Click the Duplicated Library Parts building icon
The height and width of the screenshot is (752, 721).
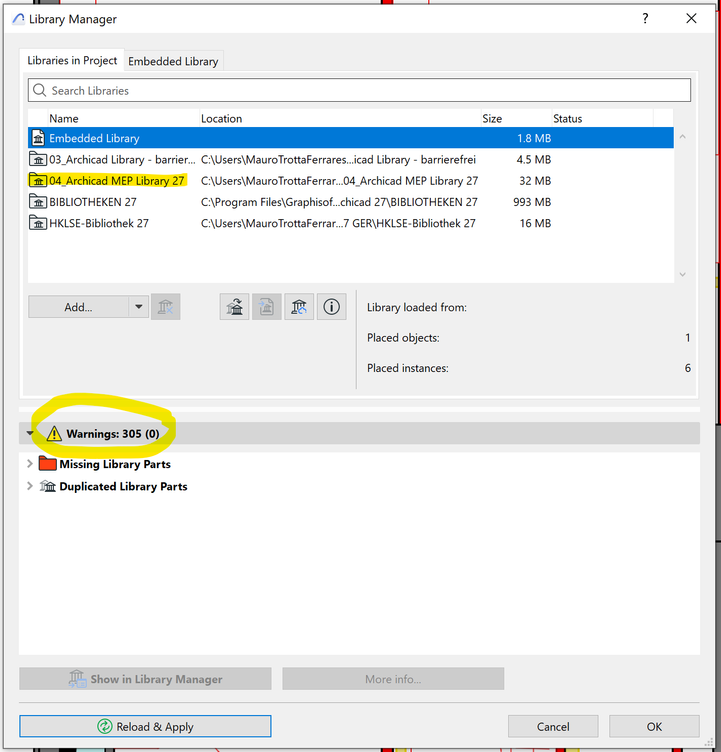click(47, 486)
